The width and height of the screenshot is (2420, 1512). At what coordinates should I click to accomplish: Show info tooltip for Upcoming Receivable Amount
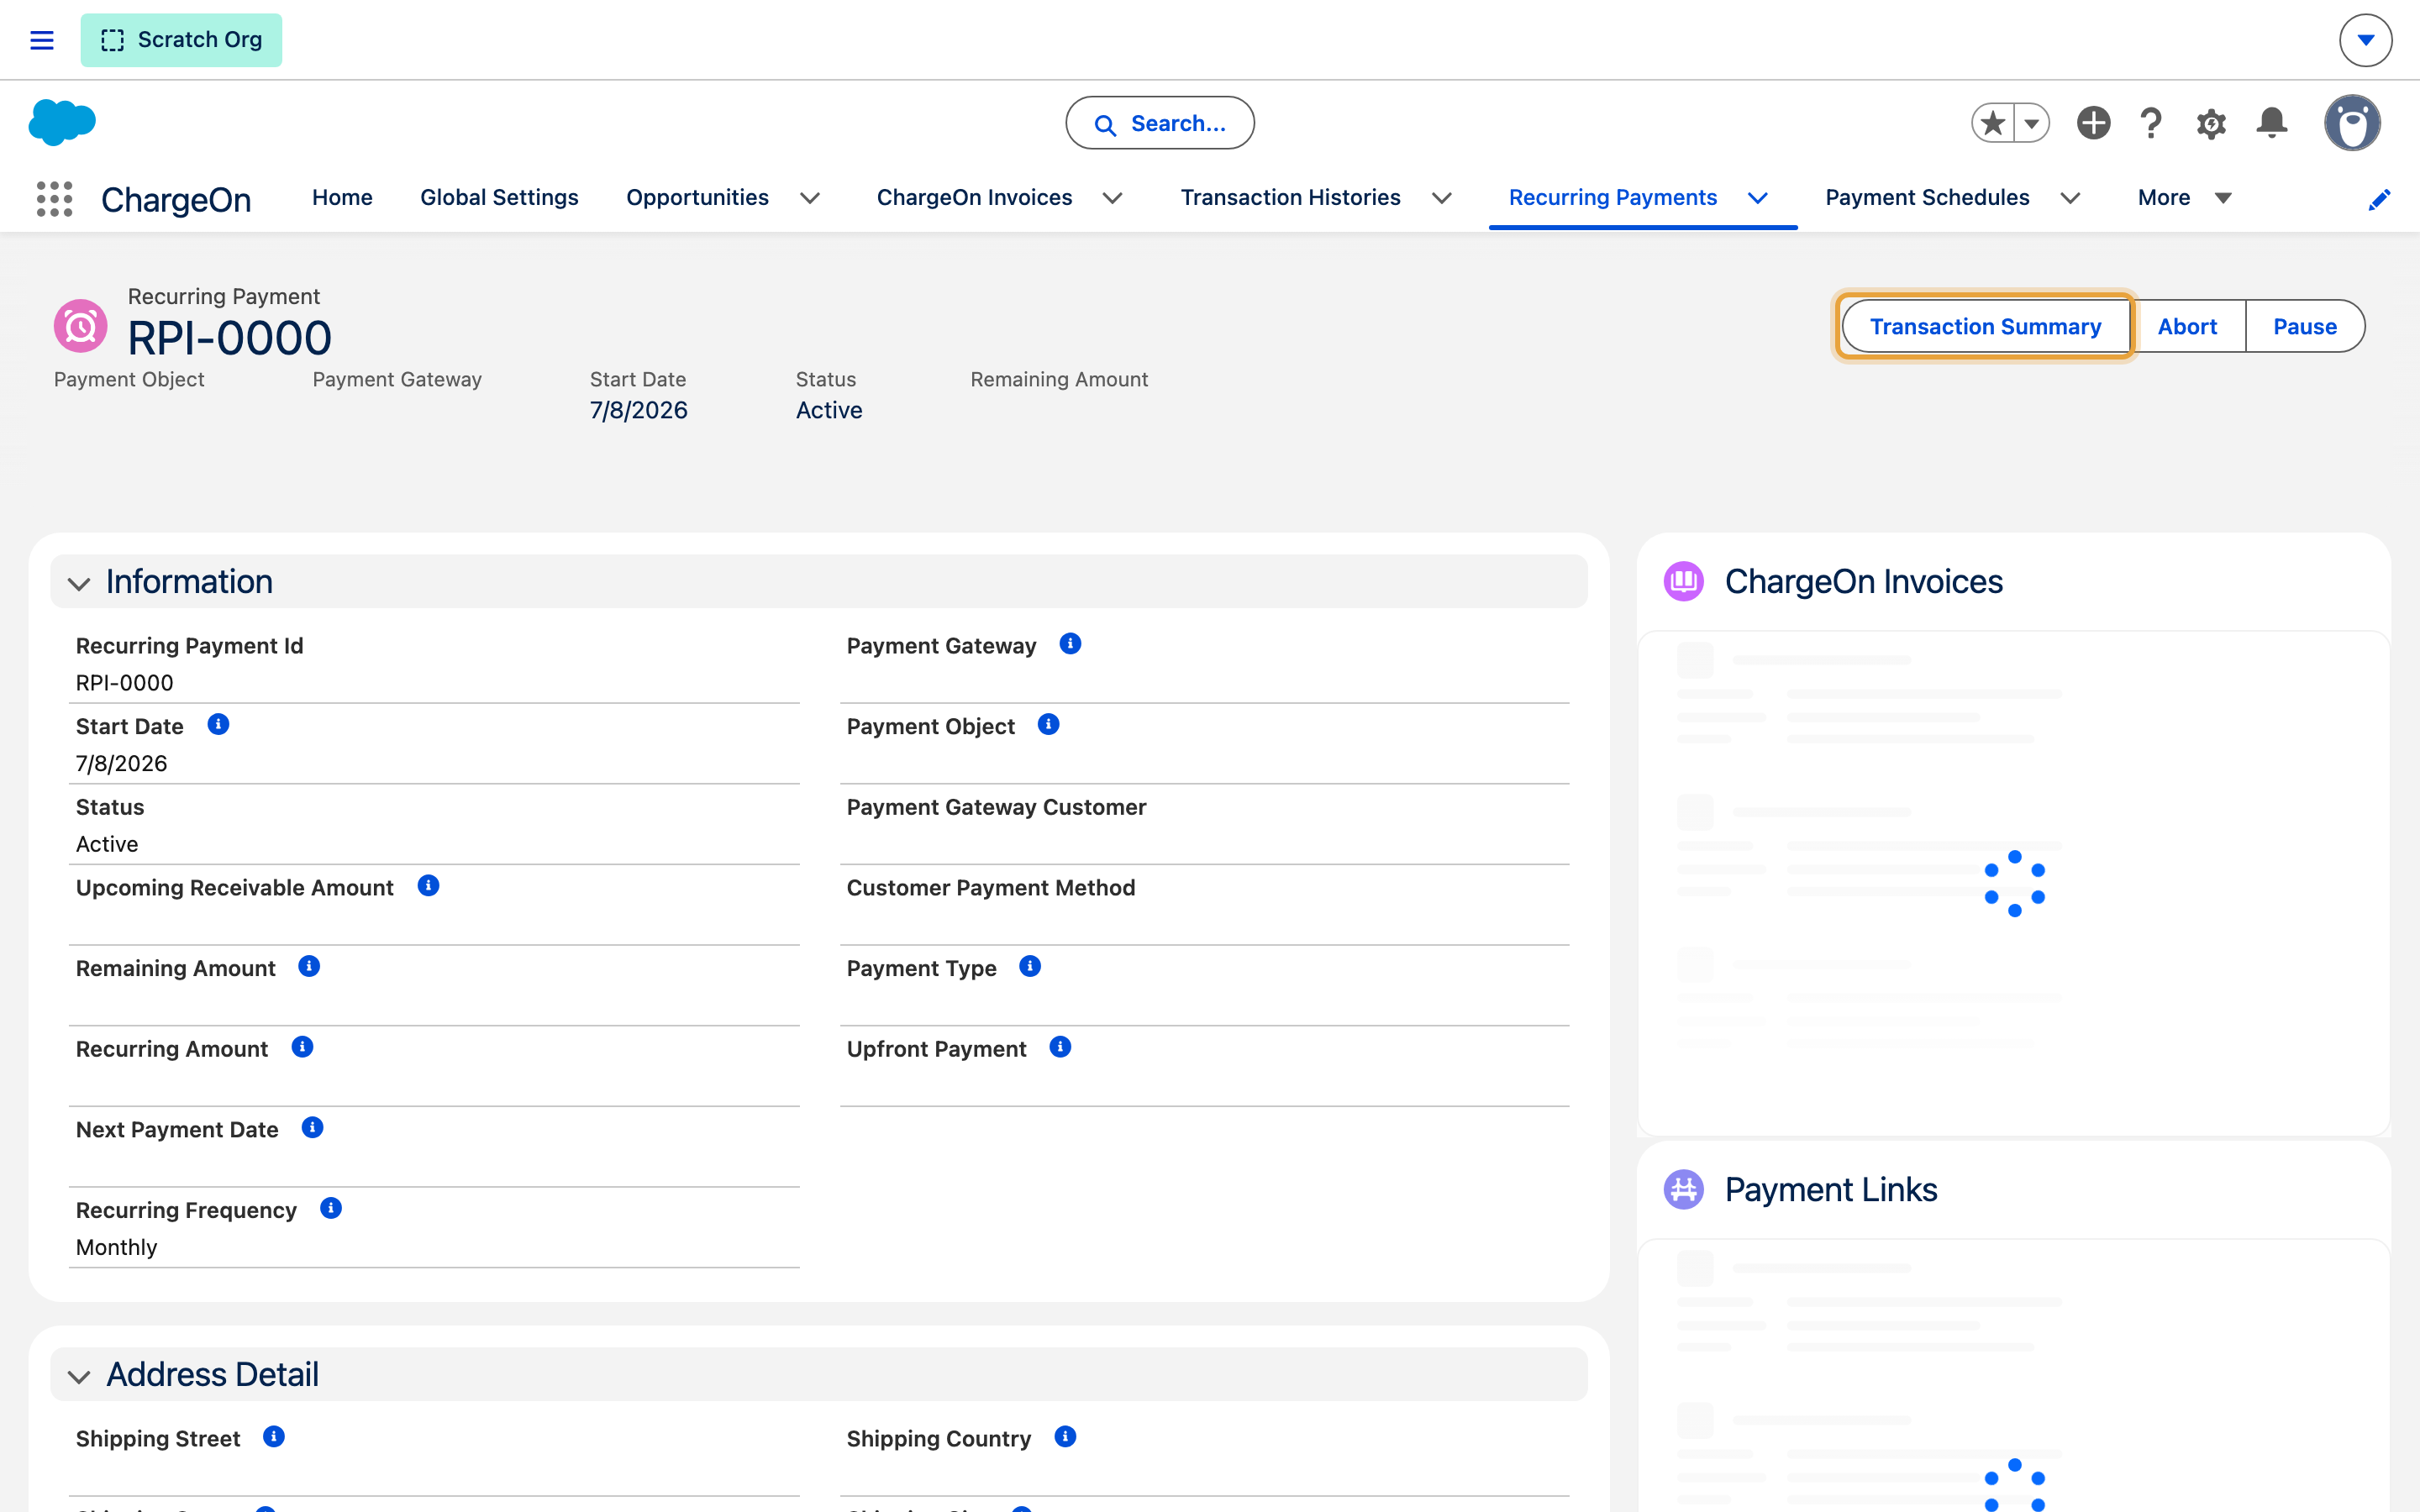[x=428, y=885]
